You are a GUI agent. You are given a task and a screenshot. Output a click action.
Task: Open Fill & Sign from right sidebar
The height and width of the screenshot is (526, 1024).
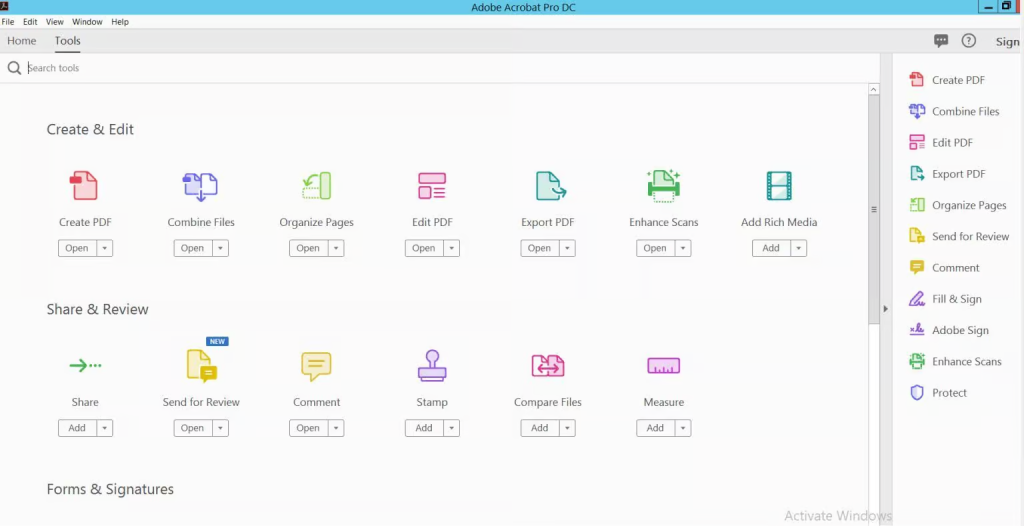click(946, 299)
